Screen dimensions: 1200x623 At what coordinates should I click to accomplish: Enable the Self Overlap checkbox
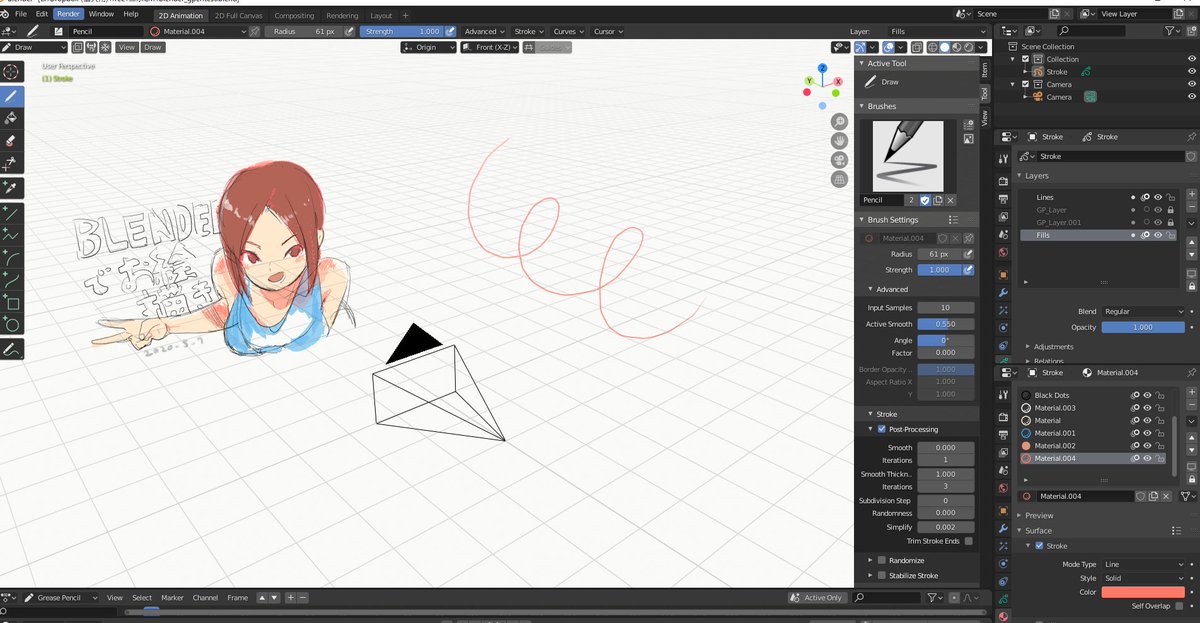[1180, 606]
